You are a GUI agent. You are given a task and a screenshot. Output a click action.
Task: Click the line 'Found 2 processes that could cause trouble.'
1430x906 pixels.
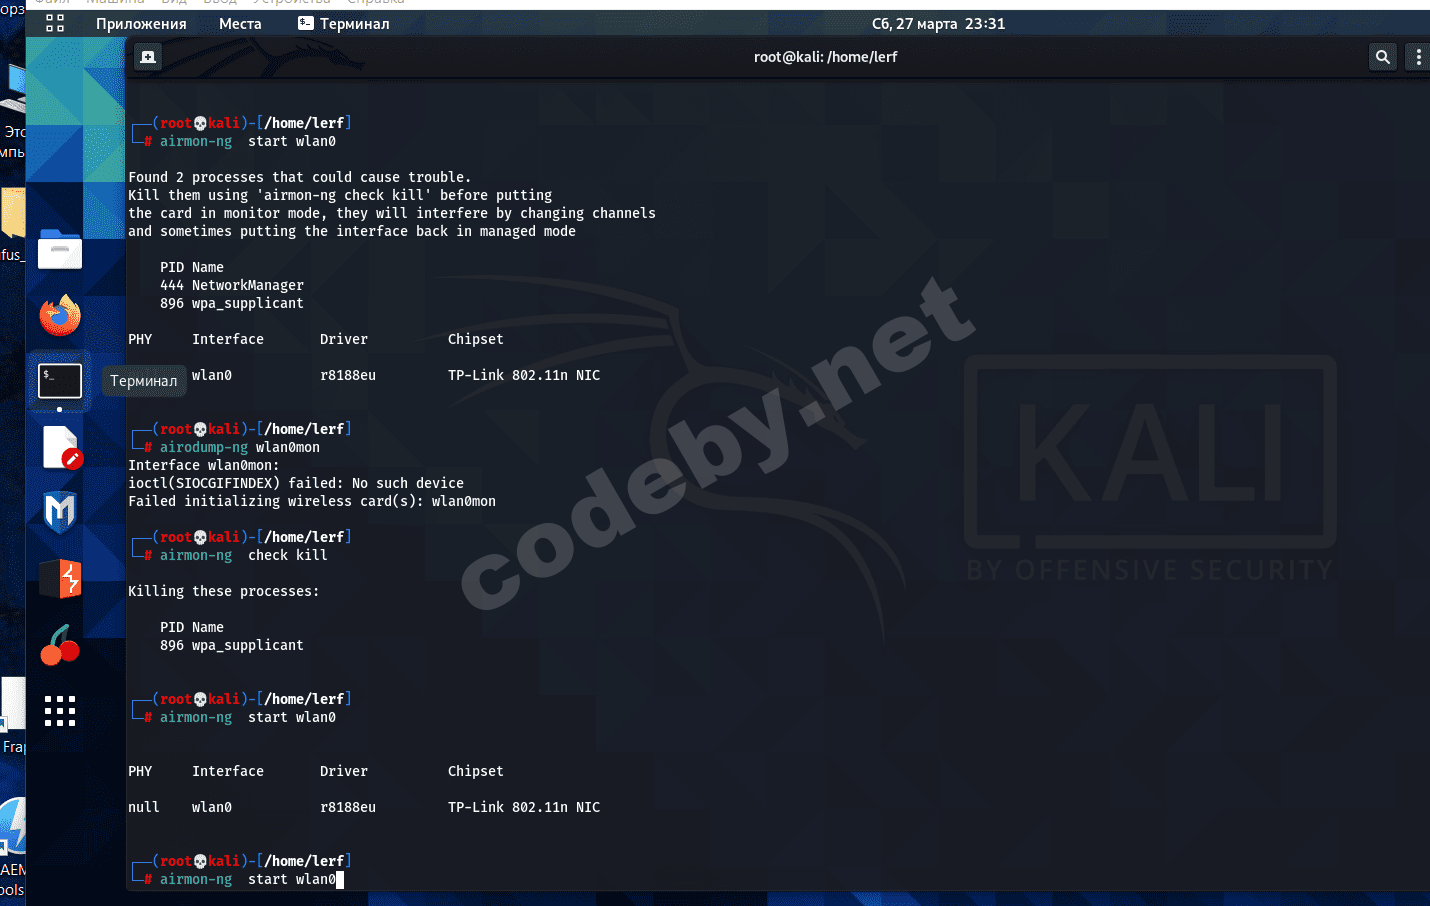299,177
